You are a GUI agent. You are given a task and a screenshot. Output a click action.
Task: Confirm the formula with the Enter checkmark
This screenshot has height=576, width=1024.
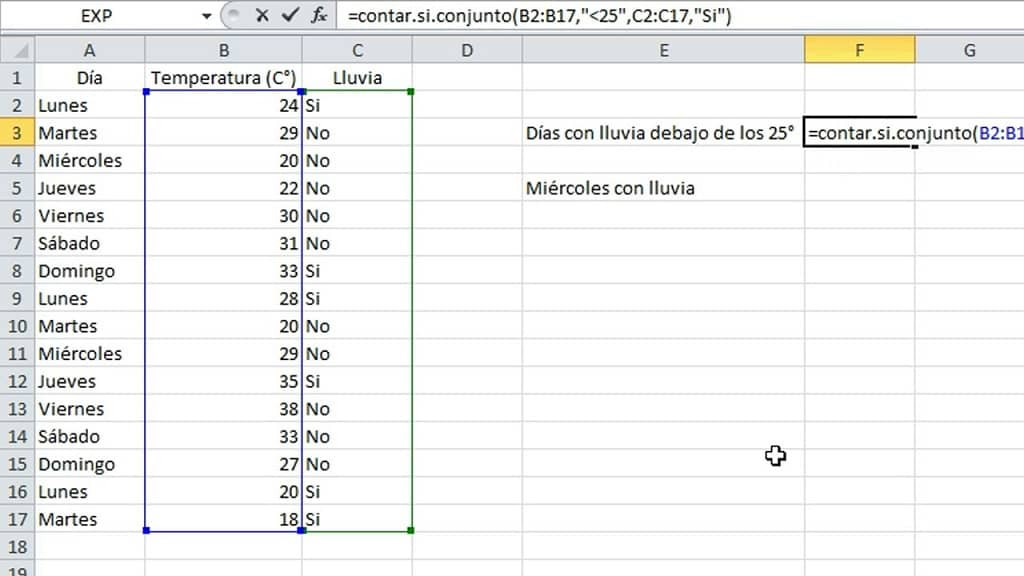290,16
